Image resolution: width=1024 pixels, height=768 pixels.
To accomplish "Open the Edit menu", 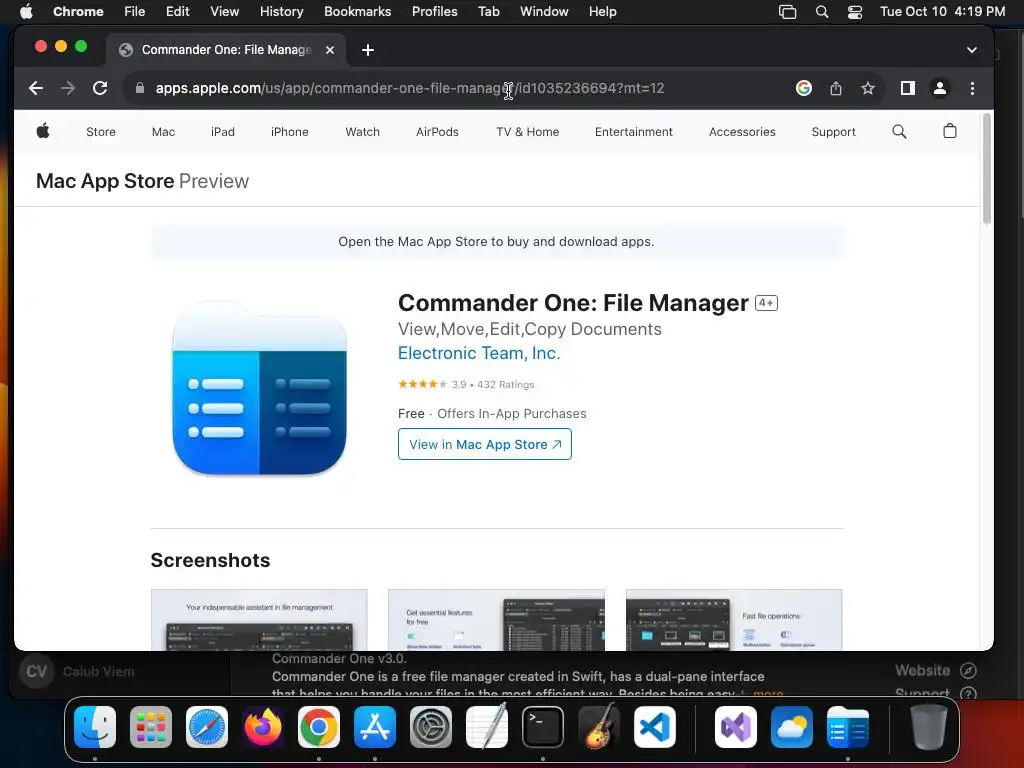I will [x=177, y=12].
